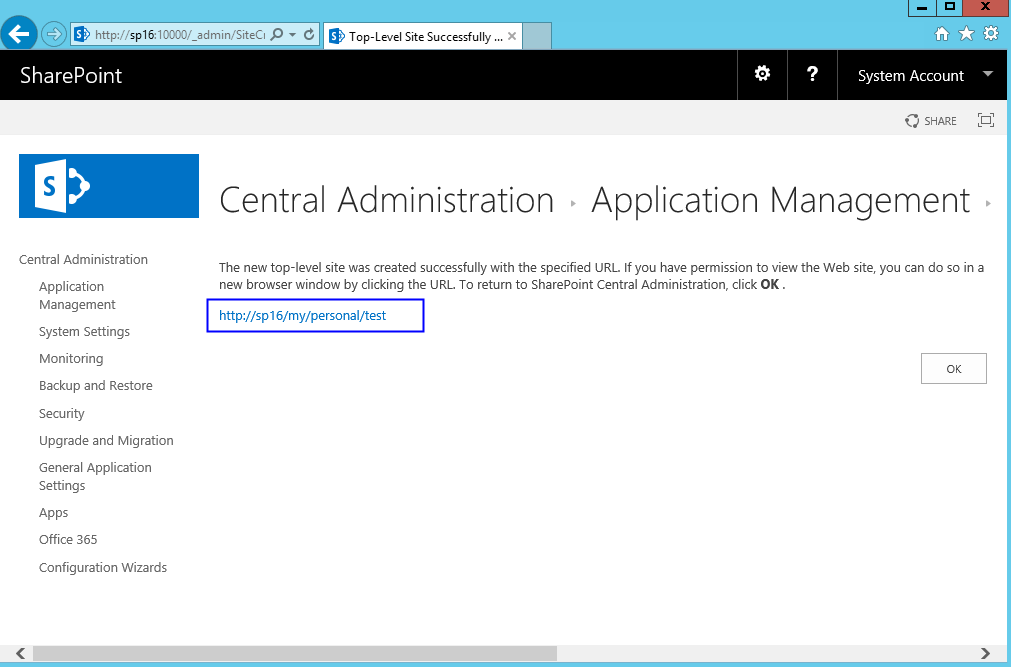
Task: Click the search magnifier in address bar
Action: click(x=277, y=34)
